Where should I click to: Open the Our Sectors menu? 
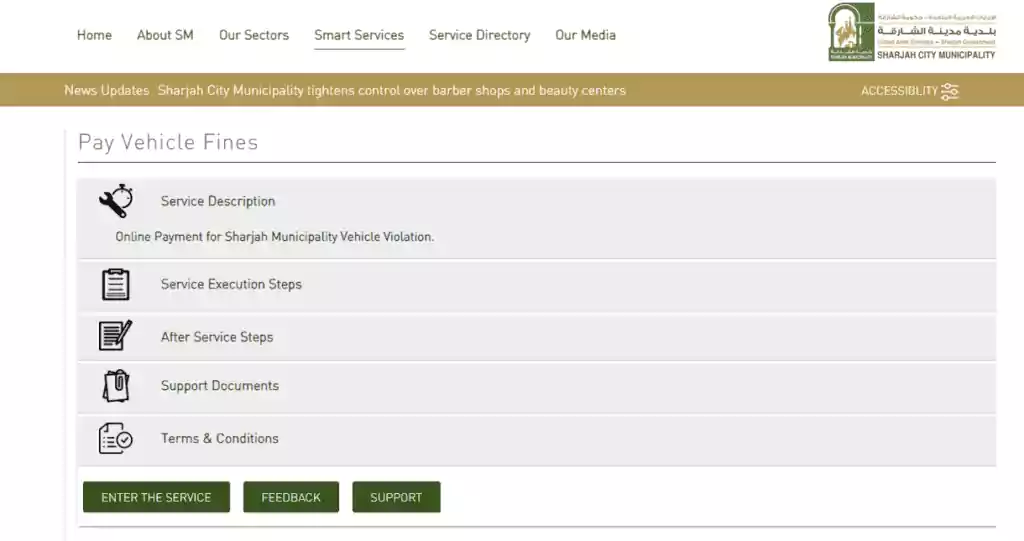(x=254, y=35)
